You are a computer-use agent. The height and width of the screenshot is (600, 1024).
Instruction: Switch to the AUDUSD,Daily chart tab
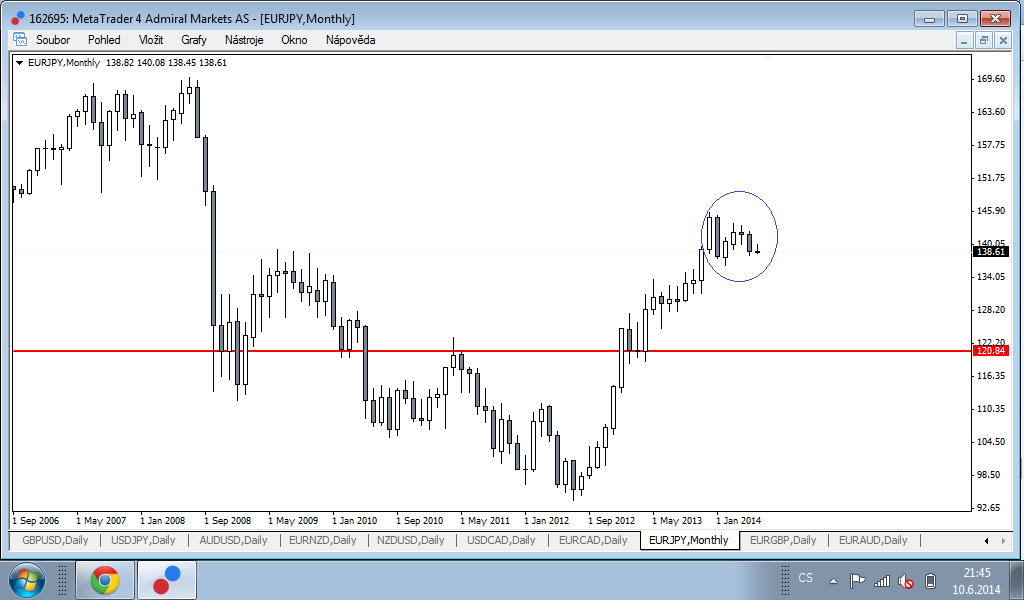coord(233,540)
